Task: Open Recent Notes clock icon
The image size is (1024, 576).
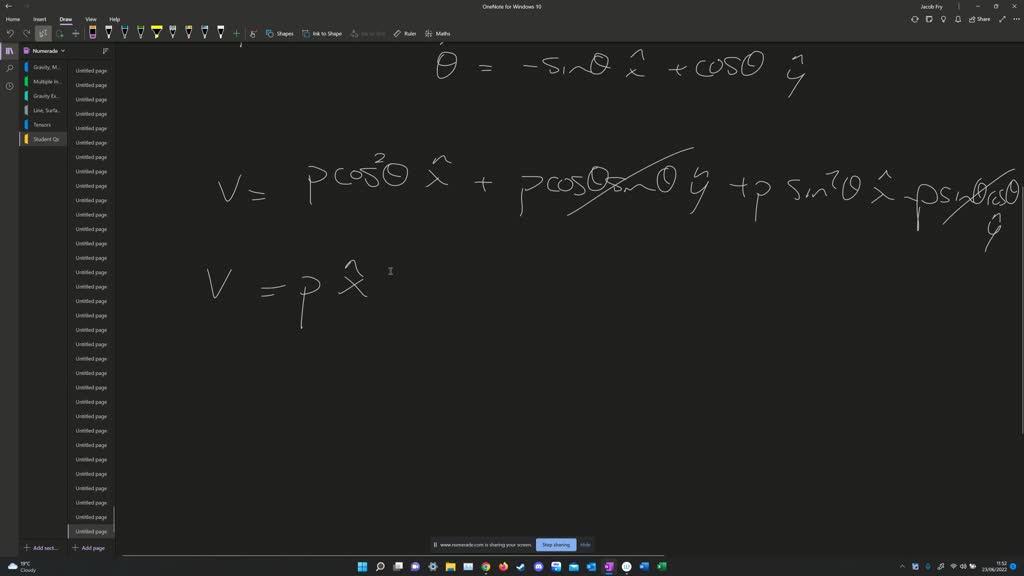Action: pyautogui.click(x=9, y=86)
